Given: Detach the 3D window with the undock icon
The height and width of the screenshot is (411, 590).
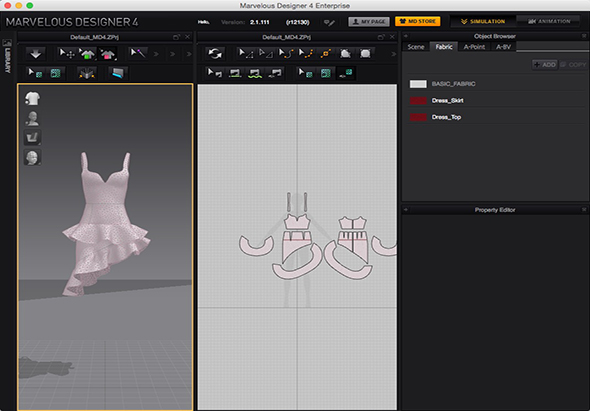Looking at the screenshot, I should [176, 37].
